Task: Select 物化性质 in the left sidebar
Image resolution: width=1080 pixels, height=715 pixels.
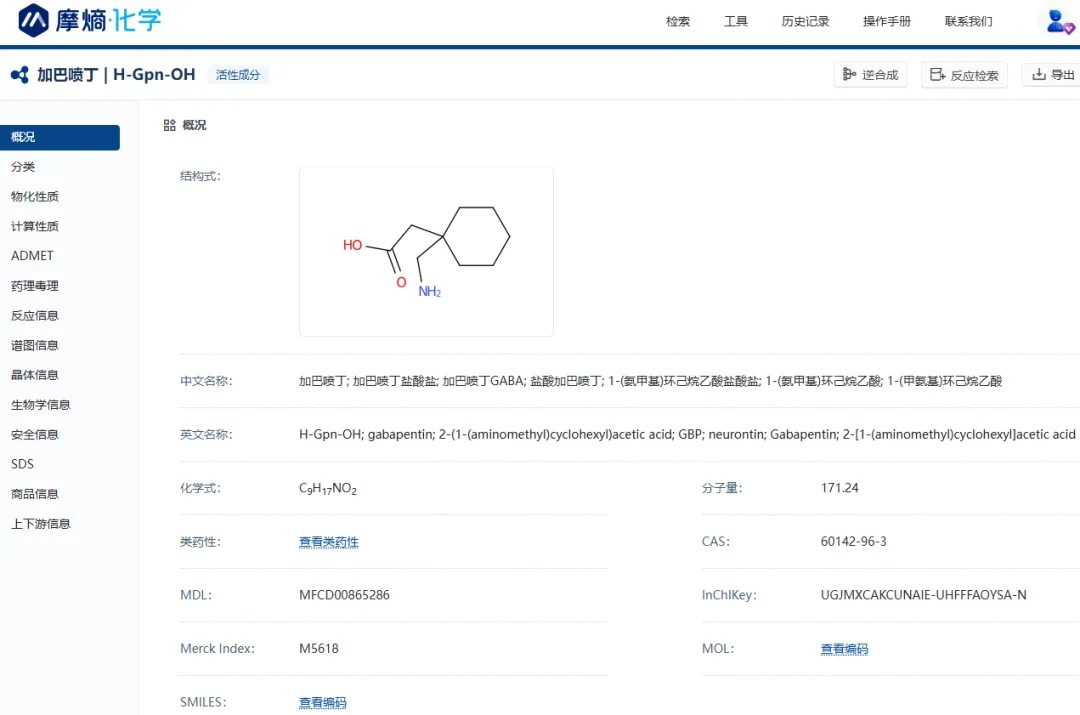Action: (x=35, y=197)
